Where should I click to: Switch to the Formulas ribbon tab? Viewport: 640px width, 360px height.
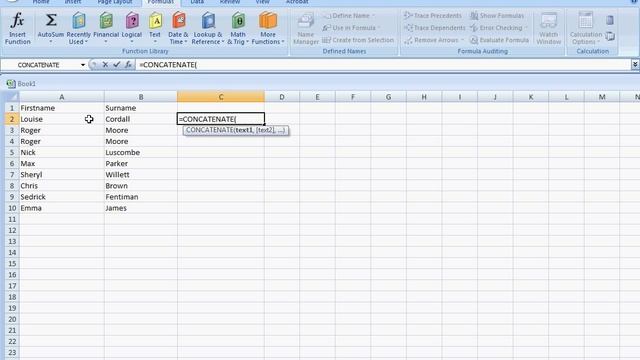click(160, 2)
